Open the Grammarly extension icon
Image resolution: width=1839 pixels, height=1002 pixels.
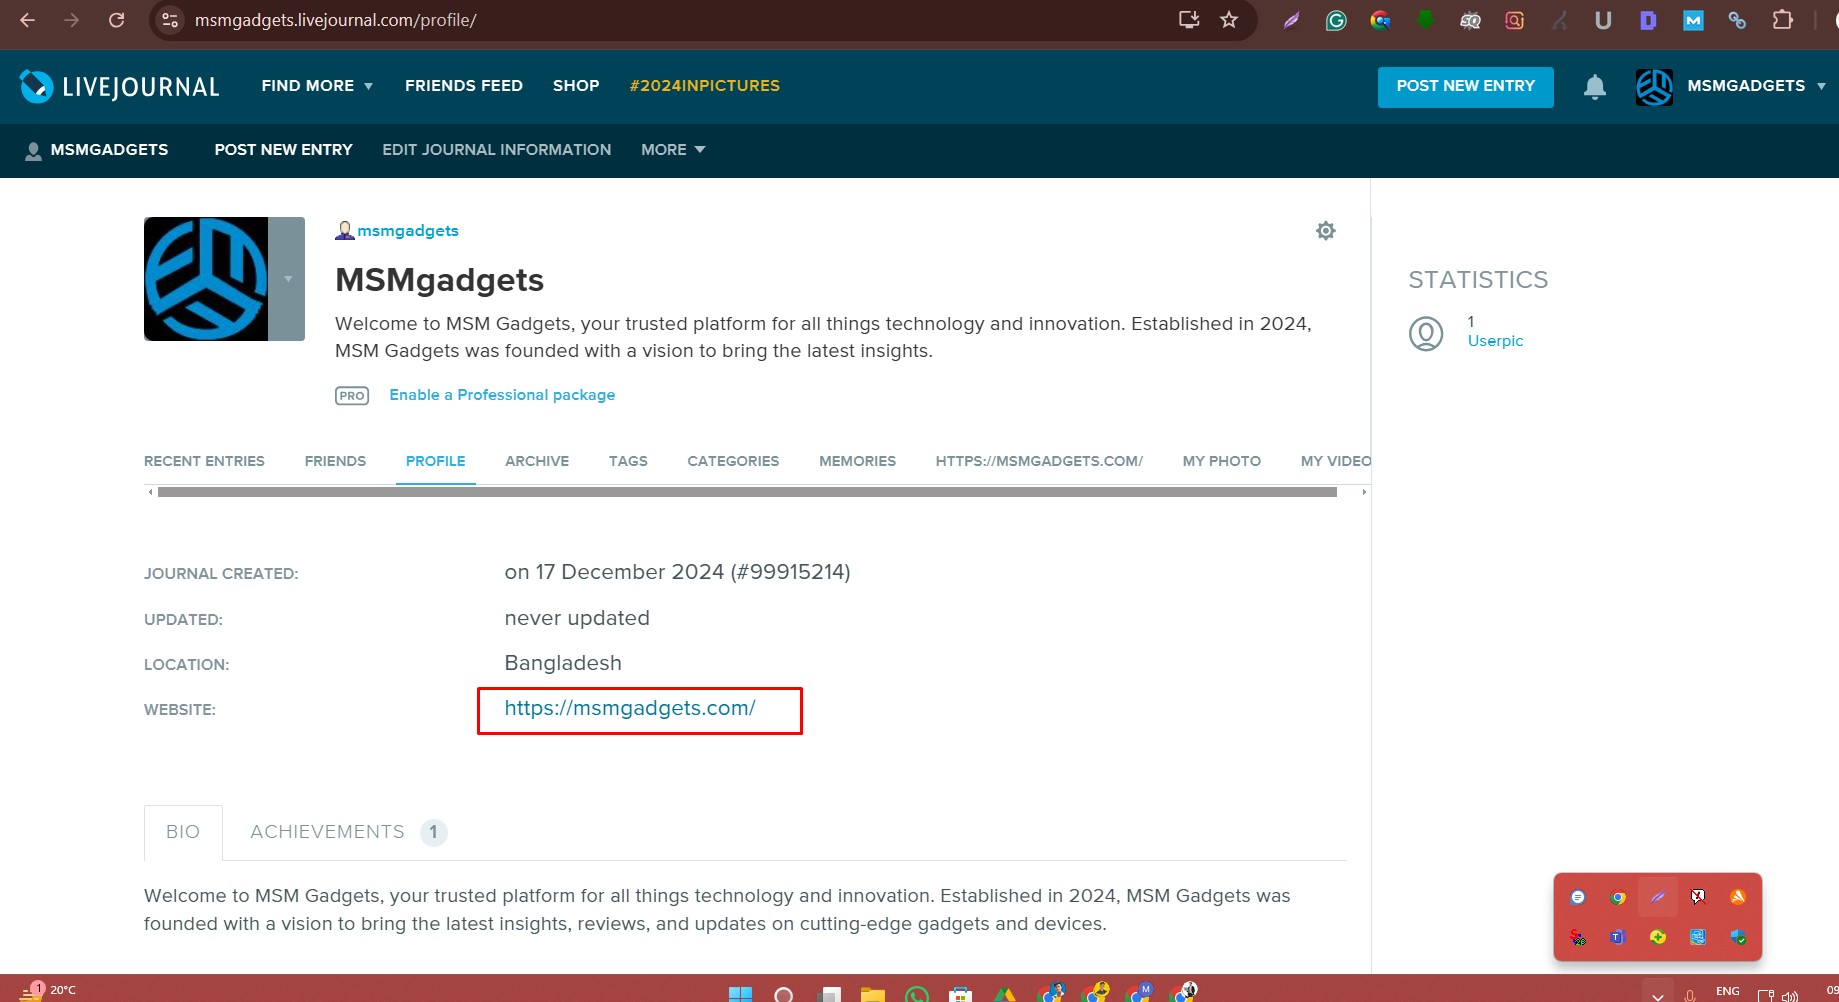coord(1336,20)
